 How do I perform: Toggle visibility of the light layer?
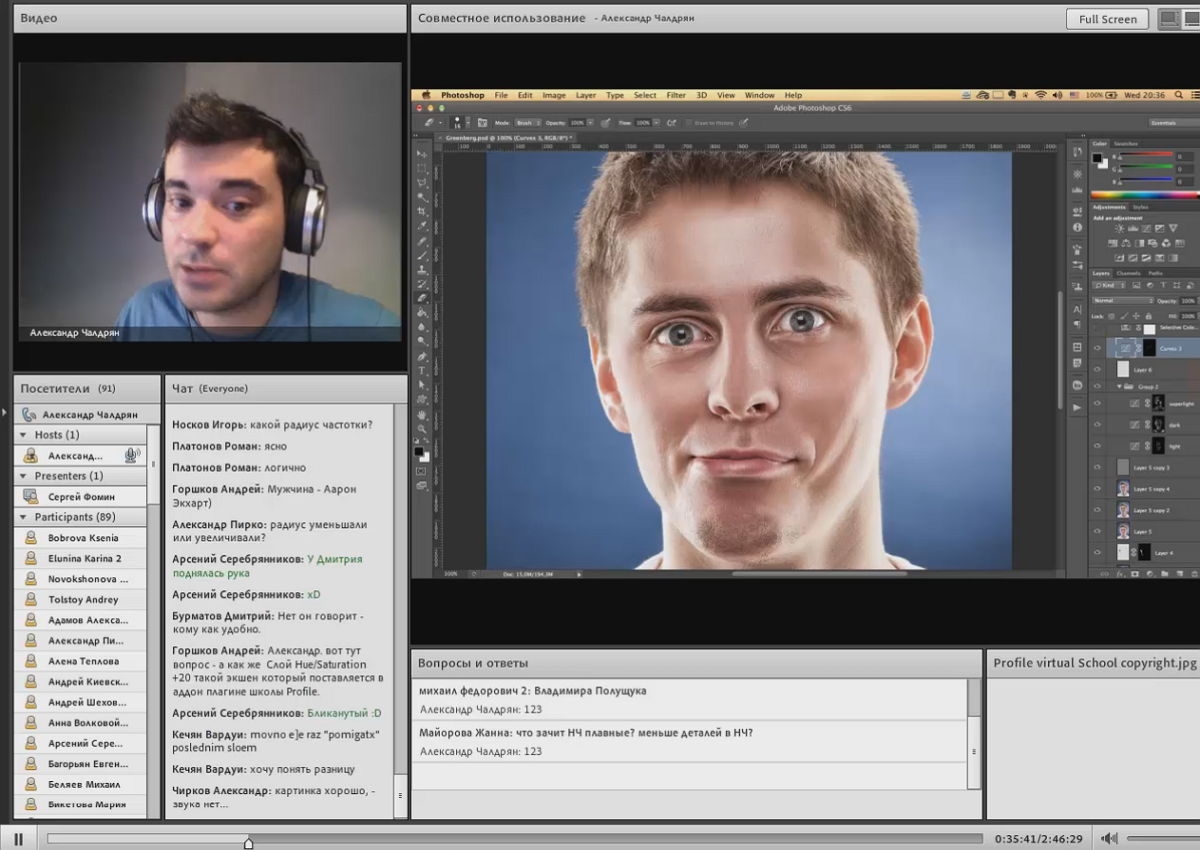point(1097,446)
